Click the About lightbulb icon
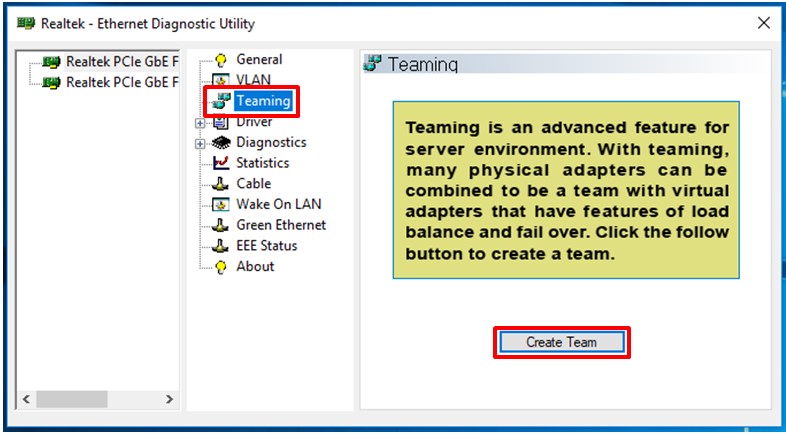 point(221,267)
